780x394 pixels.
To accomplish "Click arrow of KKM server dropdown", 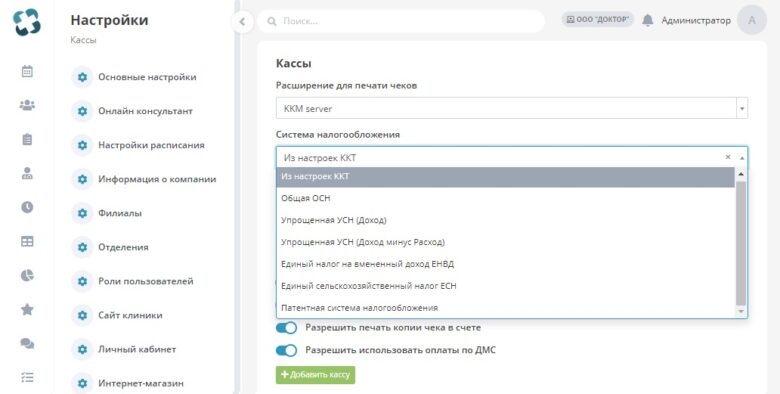I will point(742,108).
